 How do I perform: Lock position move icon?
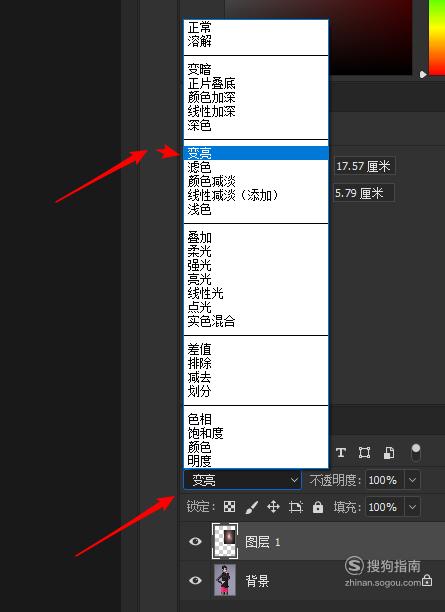[x=273, y=507]
